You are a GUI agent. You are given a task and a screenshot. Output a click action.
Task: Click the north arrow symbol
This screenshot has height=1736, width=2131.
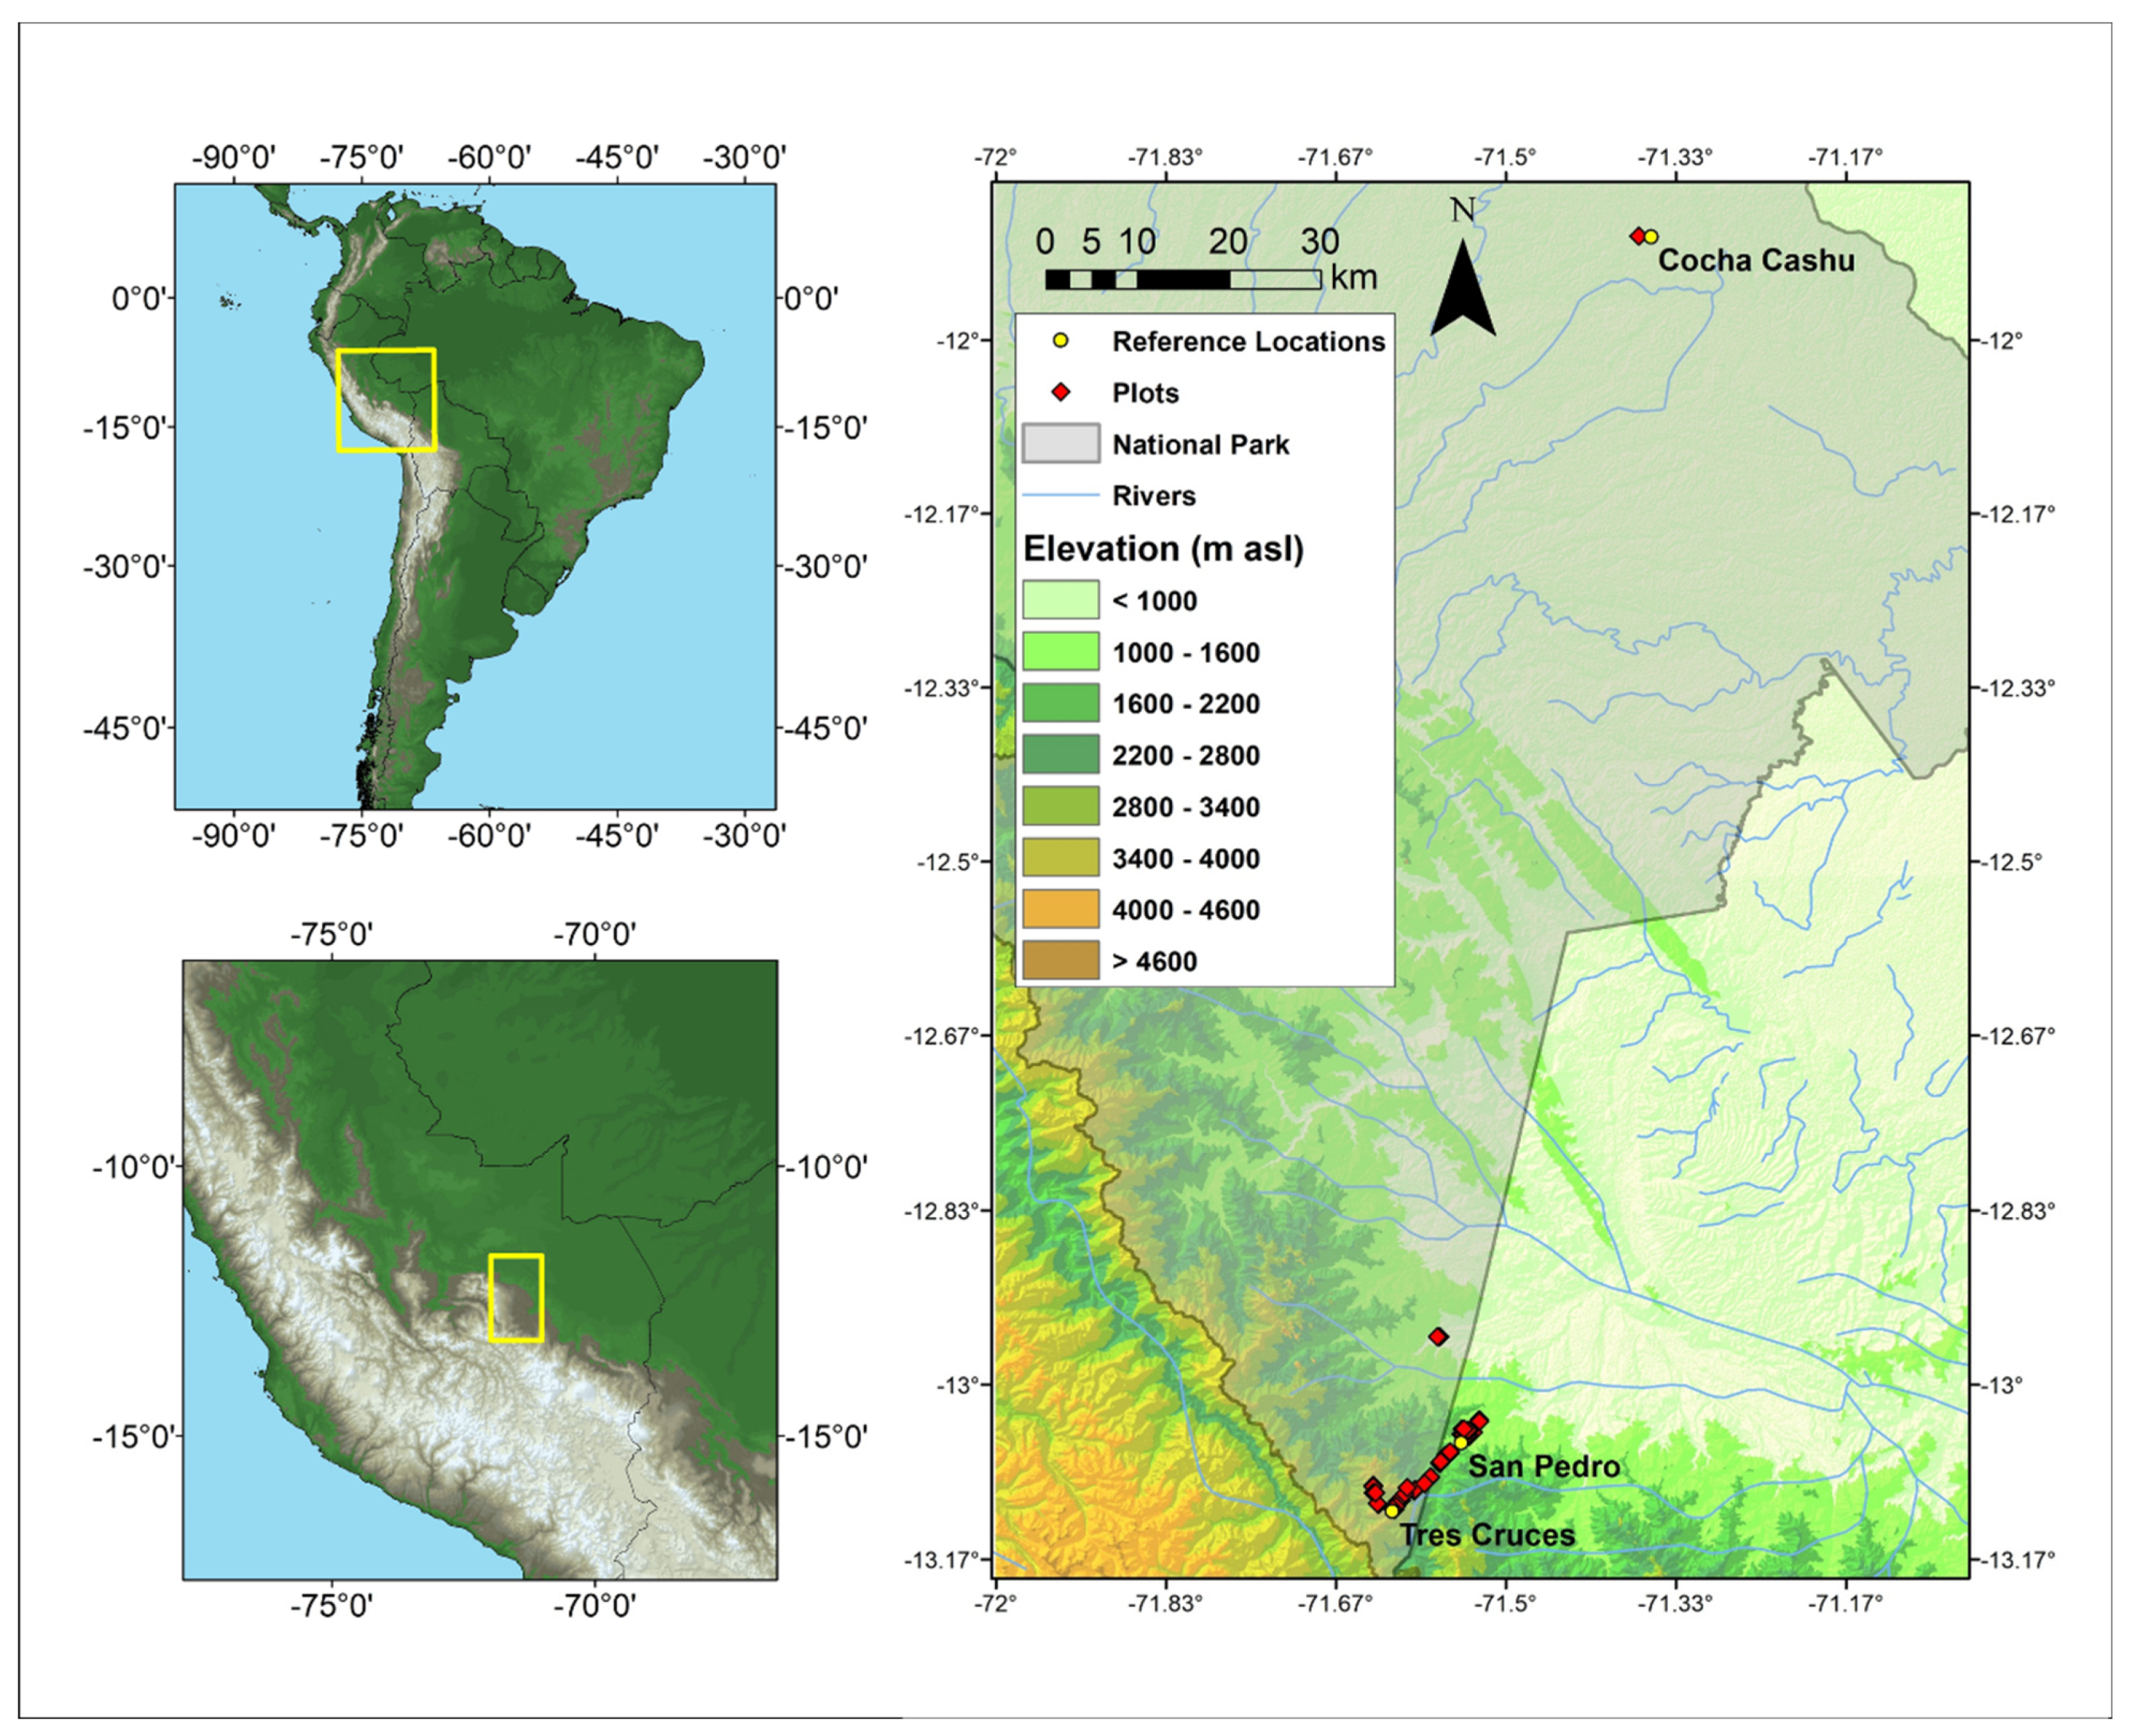[x=1462, y=289]
